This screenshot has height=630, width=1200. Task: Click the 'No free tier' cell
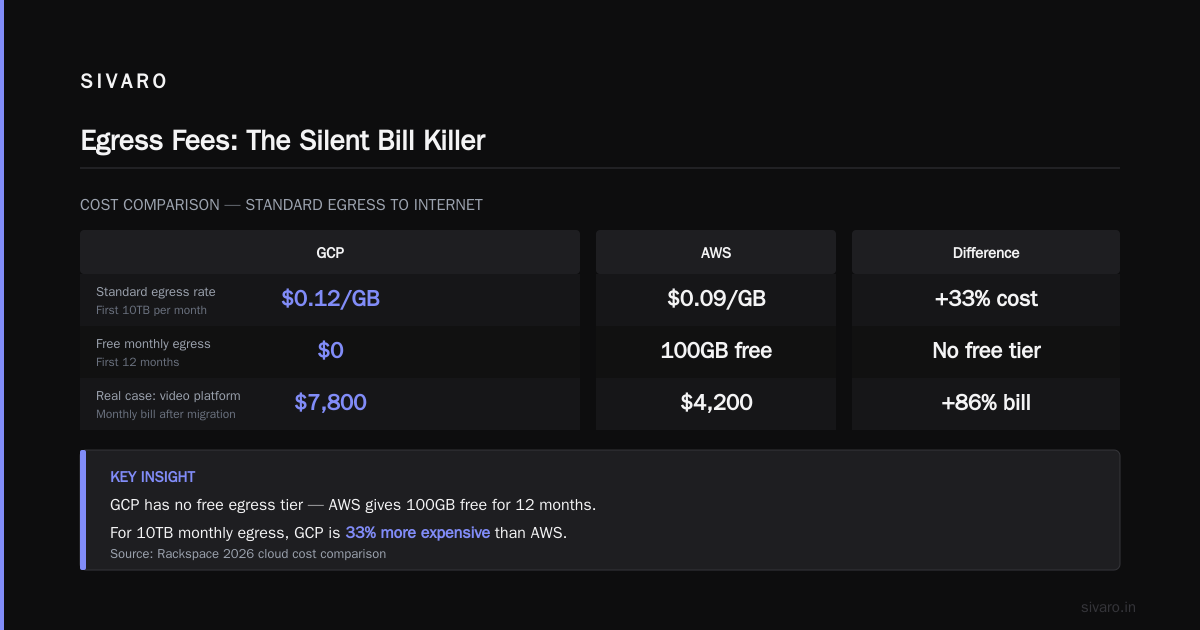986,350
